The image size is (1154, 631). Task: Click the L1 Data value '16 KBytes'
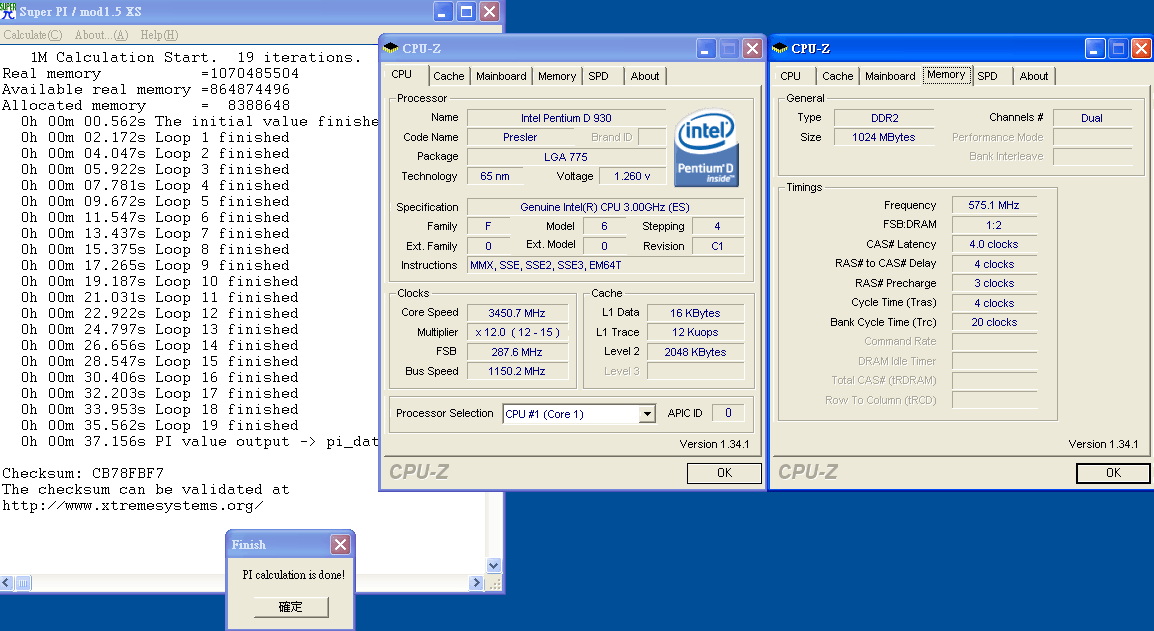coord(695,313)
